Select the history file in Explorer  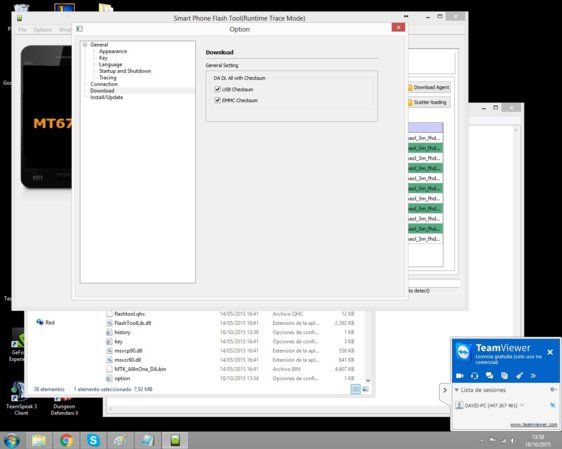[x=122, y=332]
